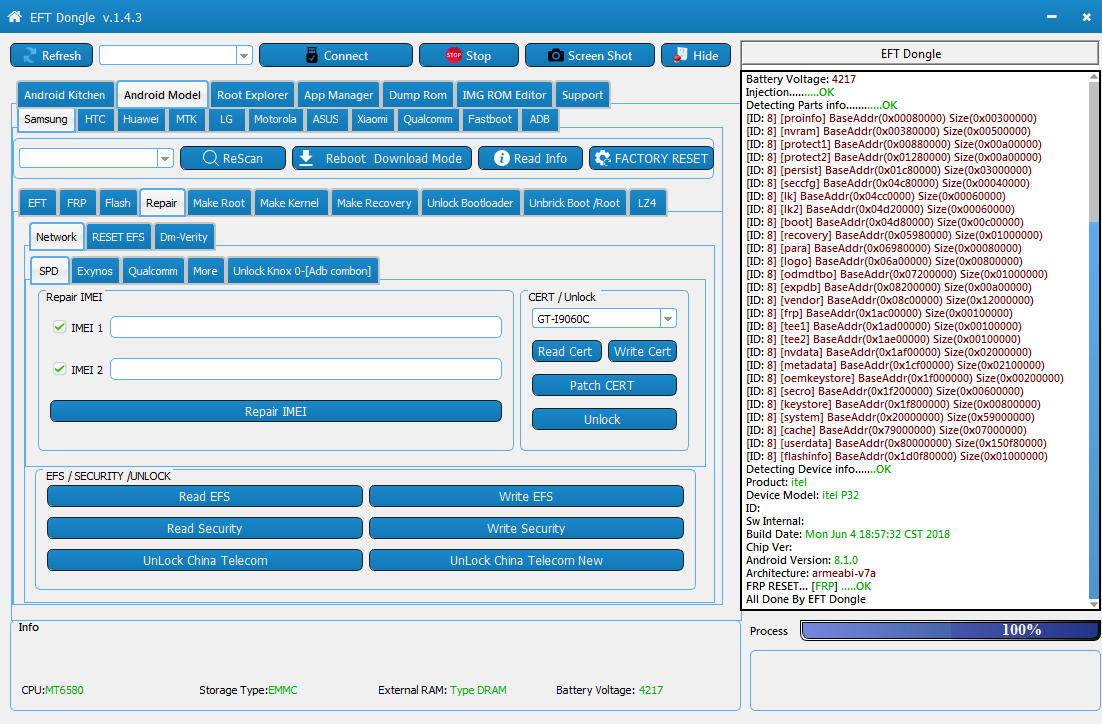Viewport: 1102px width, 724px height.
Task: Switch to the Make Root tab
Action: click(219, 203)
